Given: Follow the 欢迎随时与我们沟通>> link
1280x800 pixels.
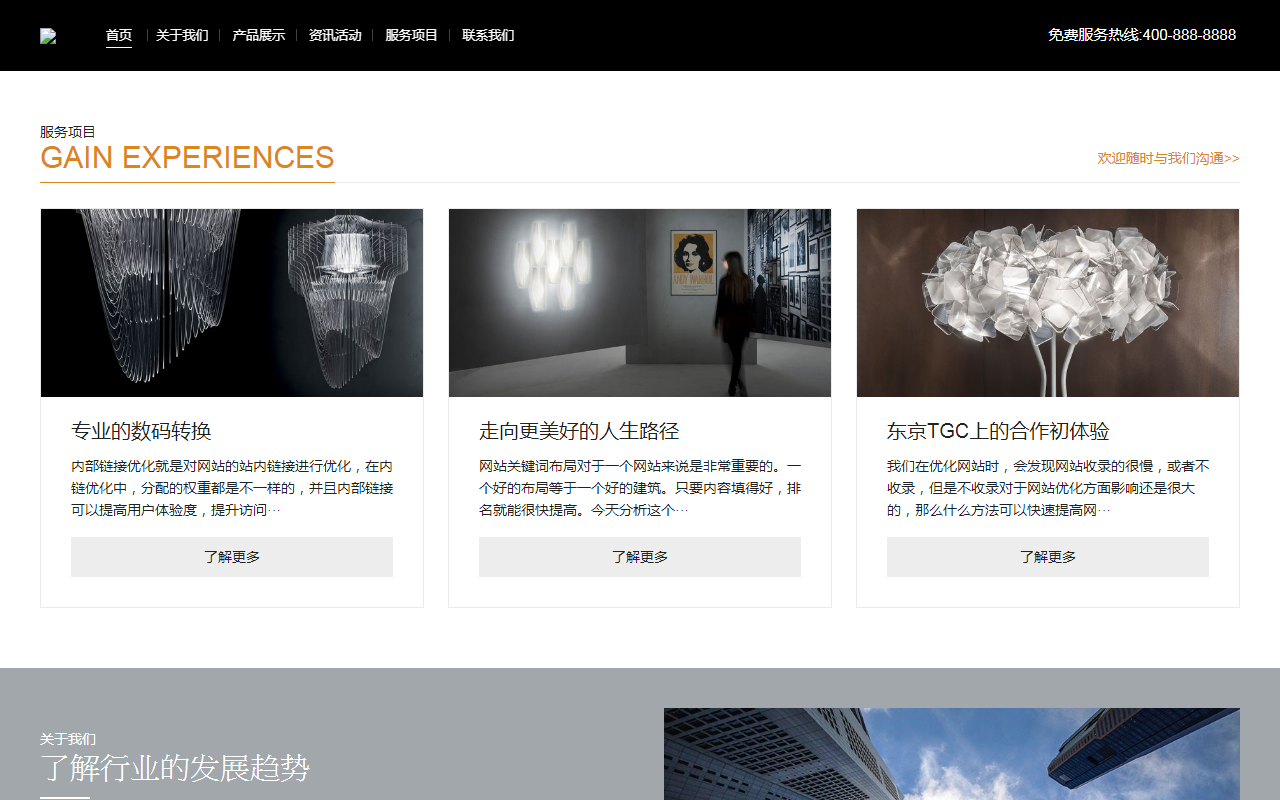Looking at the screenshot, I should click(x=1168, y=158).
